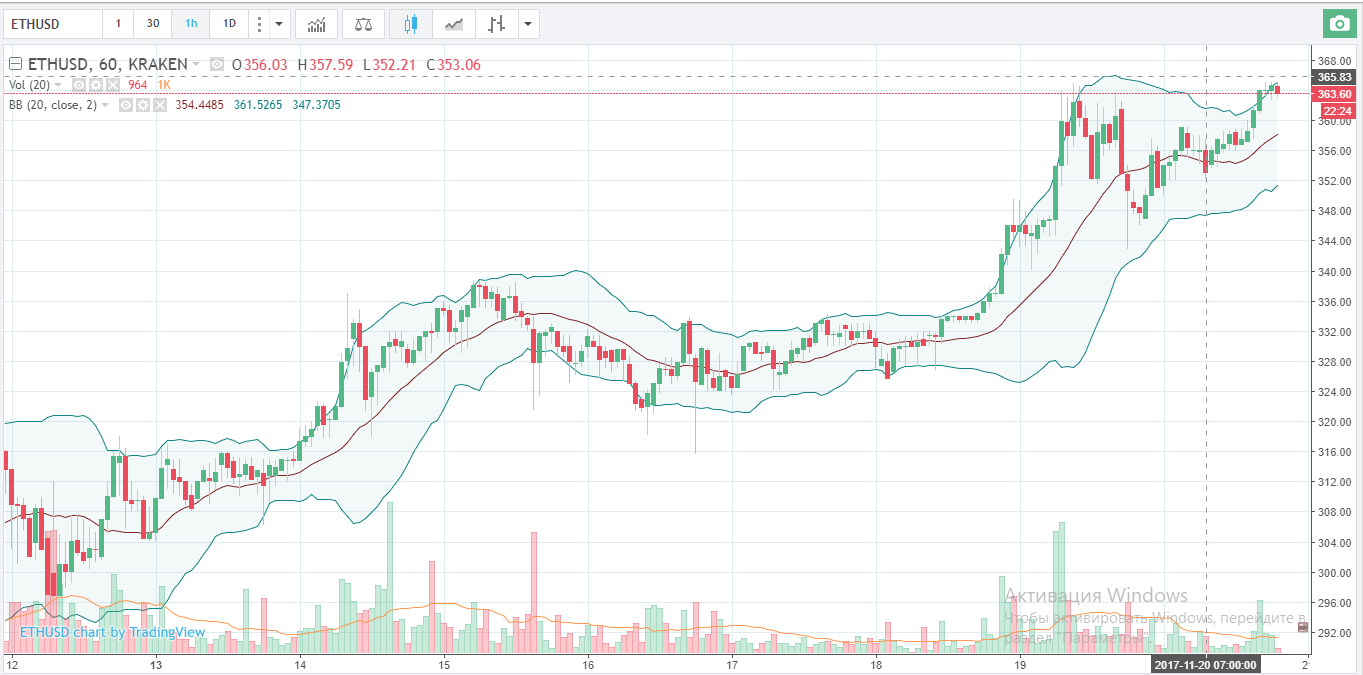Take a chart snapshot with camera
Image resolution: width=1363 pixels, height=675 pixels.
click(1337, 23)
